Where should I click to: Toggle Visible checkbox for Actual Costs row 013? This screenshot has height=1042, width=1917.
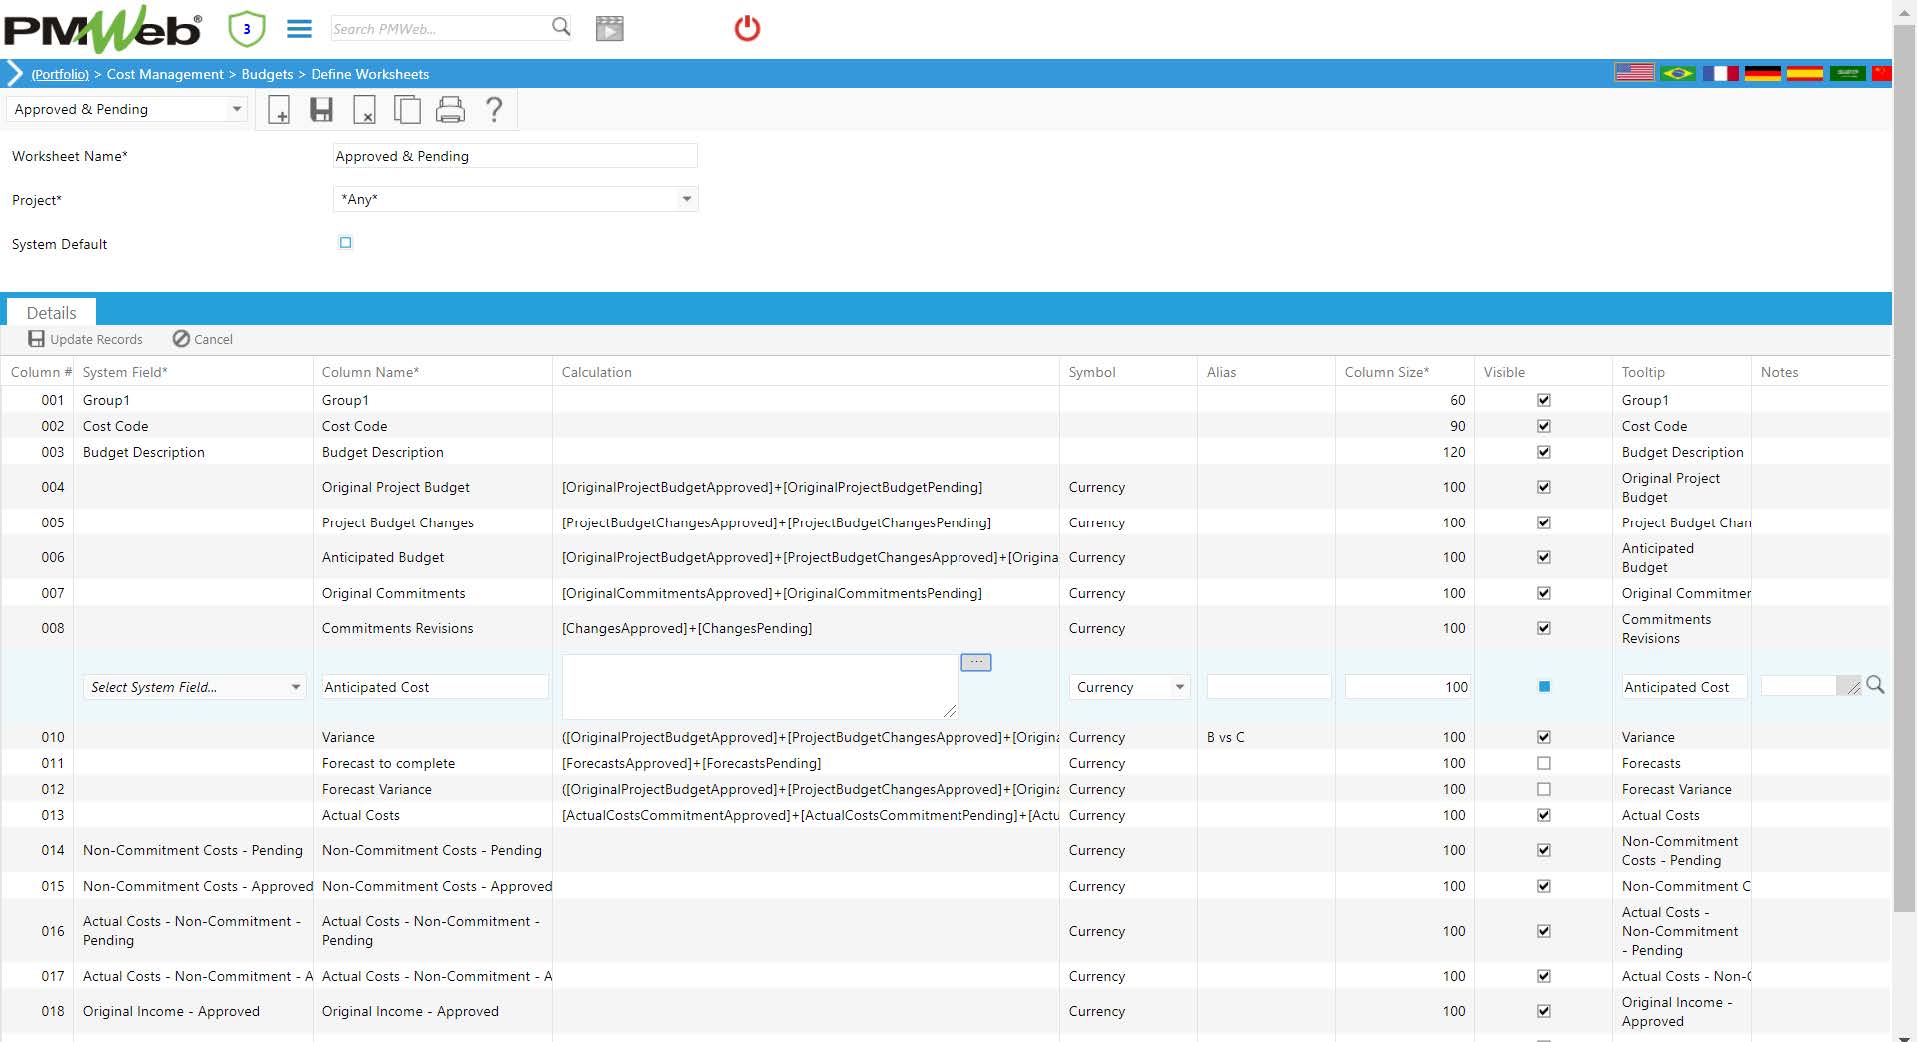pos(1544,815)
